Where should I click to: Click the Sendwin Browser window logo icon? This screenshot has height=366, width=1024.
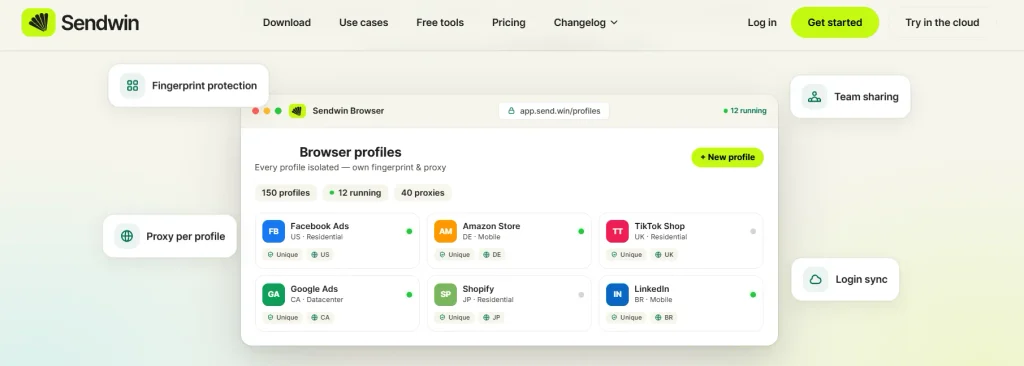coord(298,110)
